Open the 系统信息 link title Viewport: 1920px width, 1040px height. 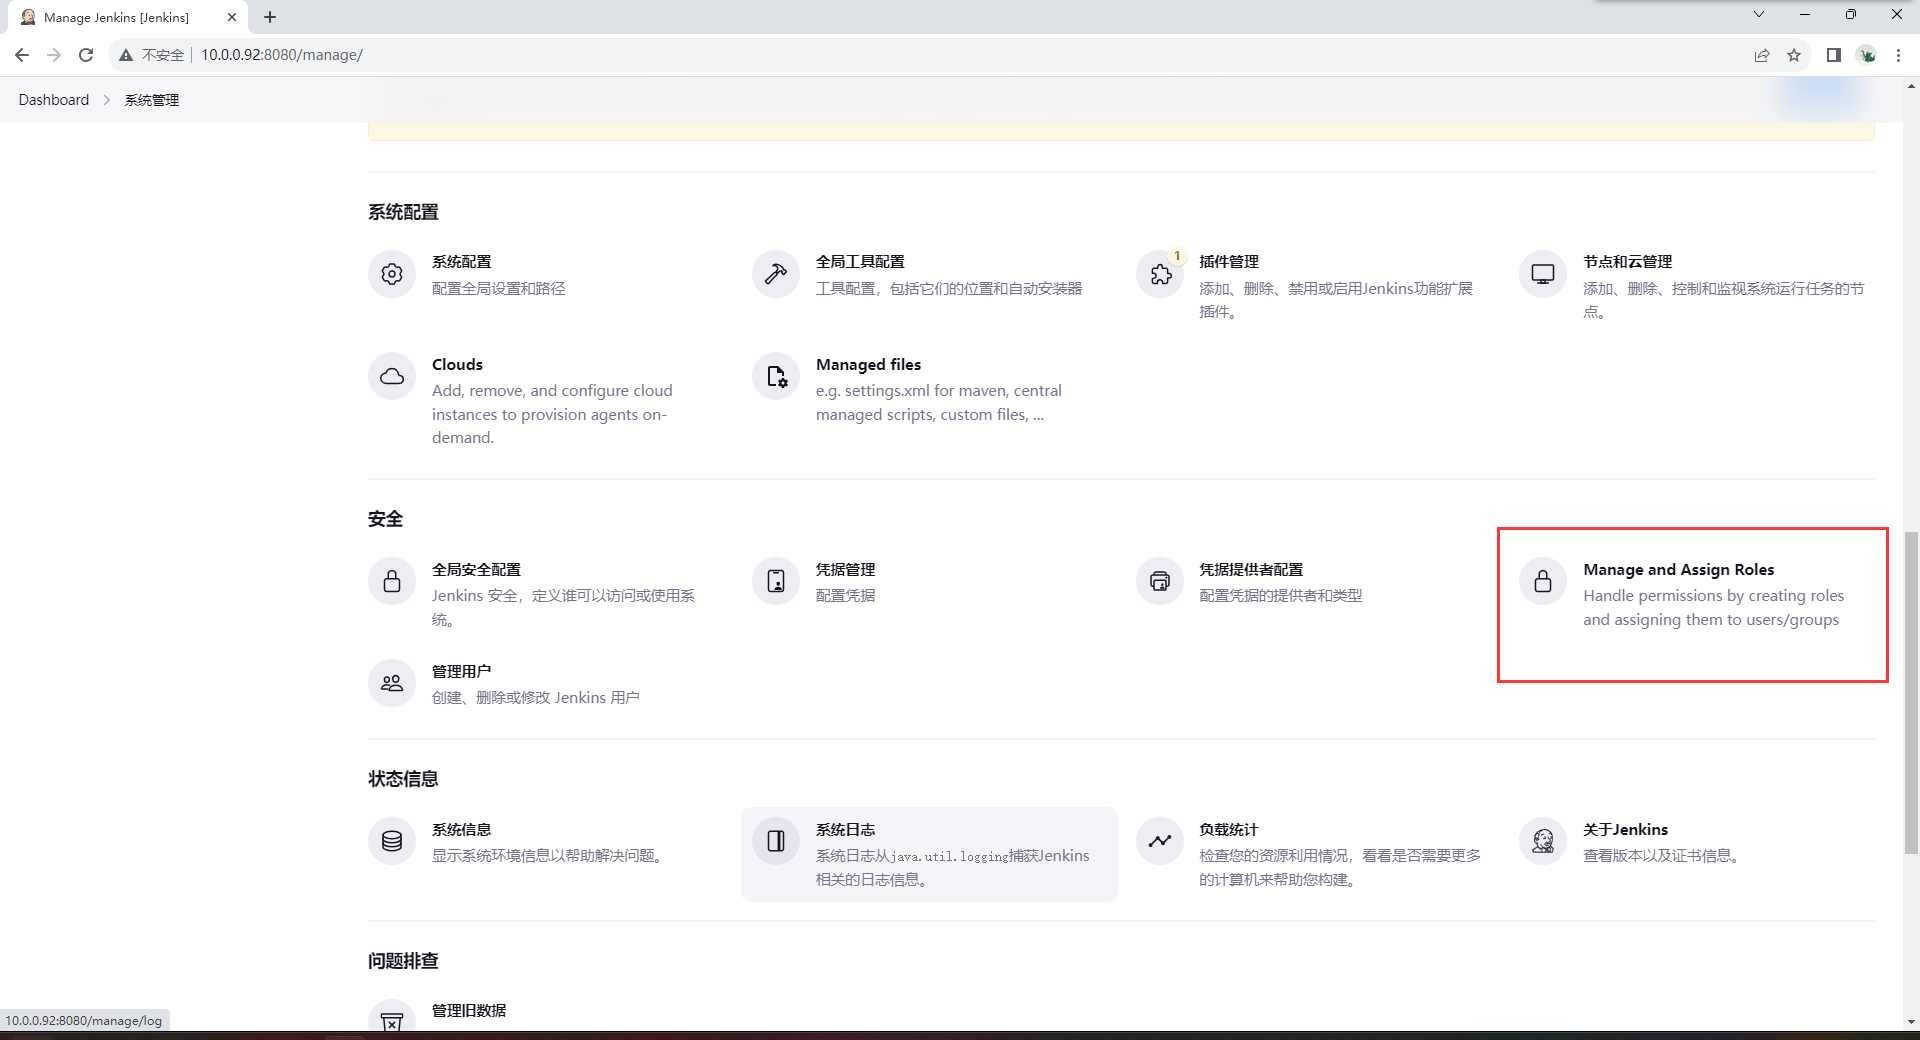[x=462, y=829]
